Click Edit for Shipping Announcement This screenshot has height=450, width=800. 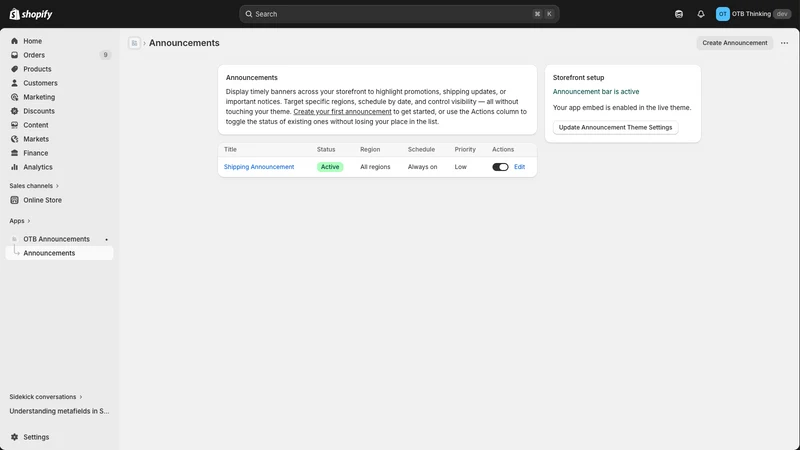(519, 167)
